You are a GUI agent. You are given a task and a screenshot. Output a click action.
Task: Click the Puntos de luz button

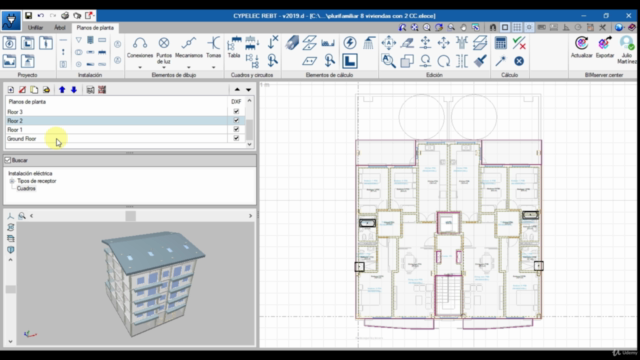pyautogui.click(x=164, y=50)
